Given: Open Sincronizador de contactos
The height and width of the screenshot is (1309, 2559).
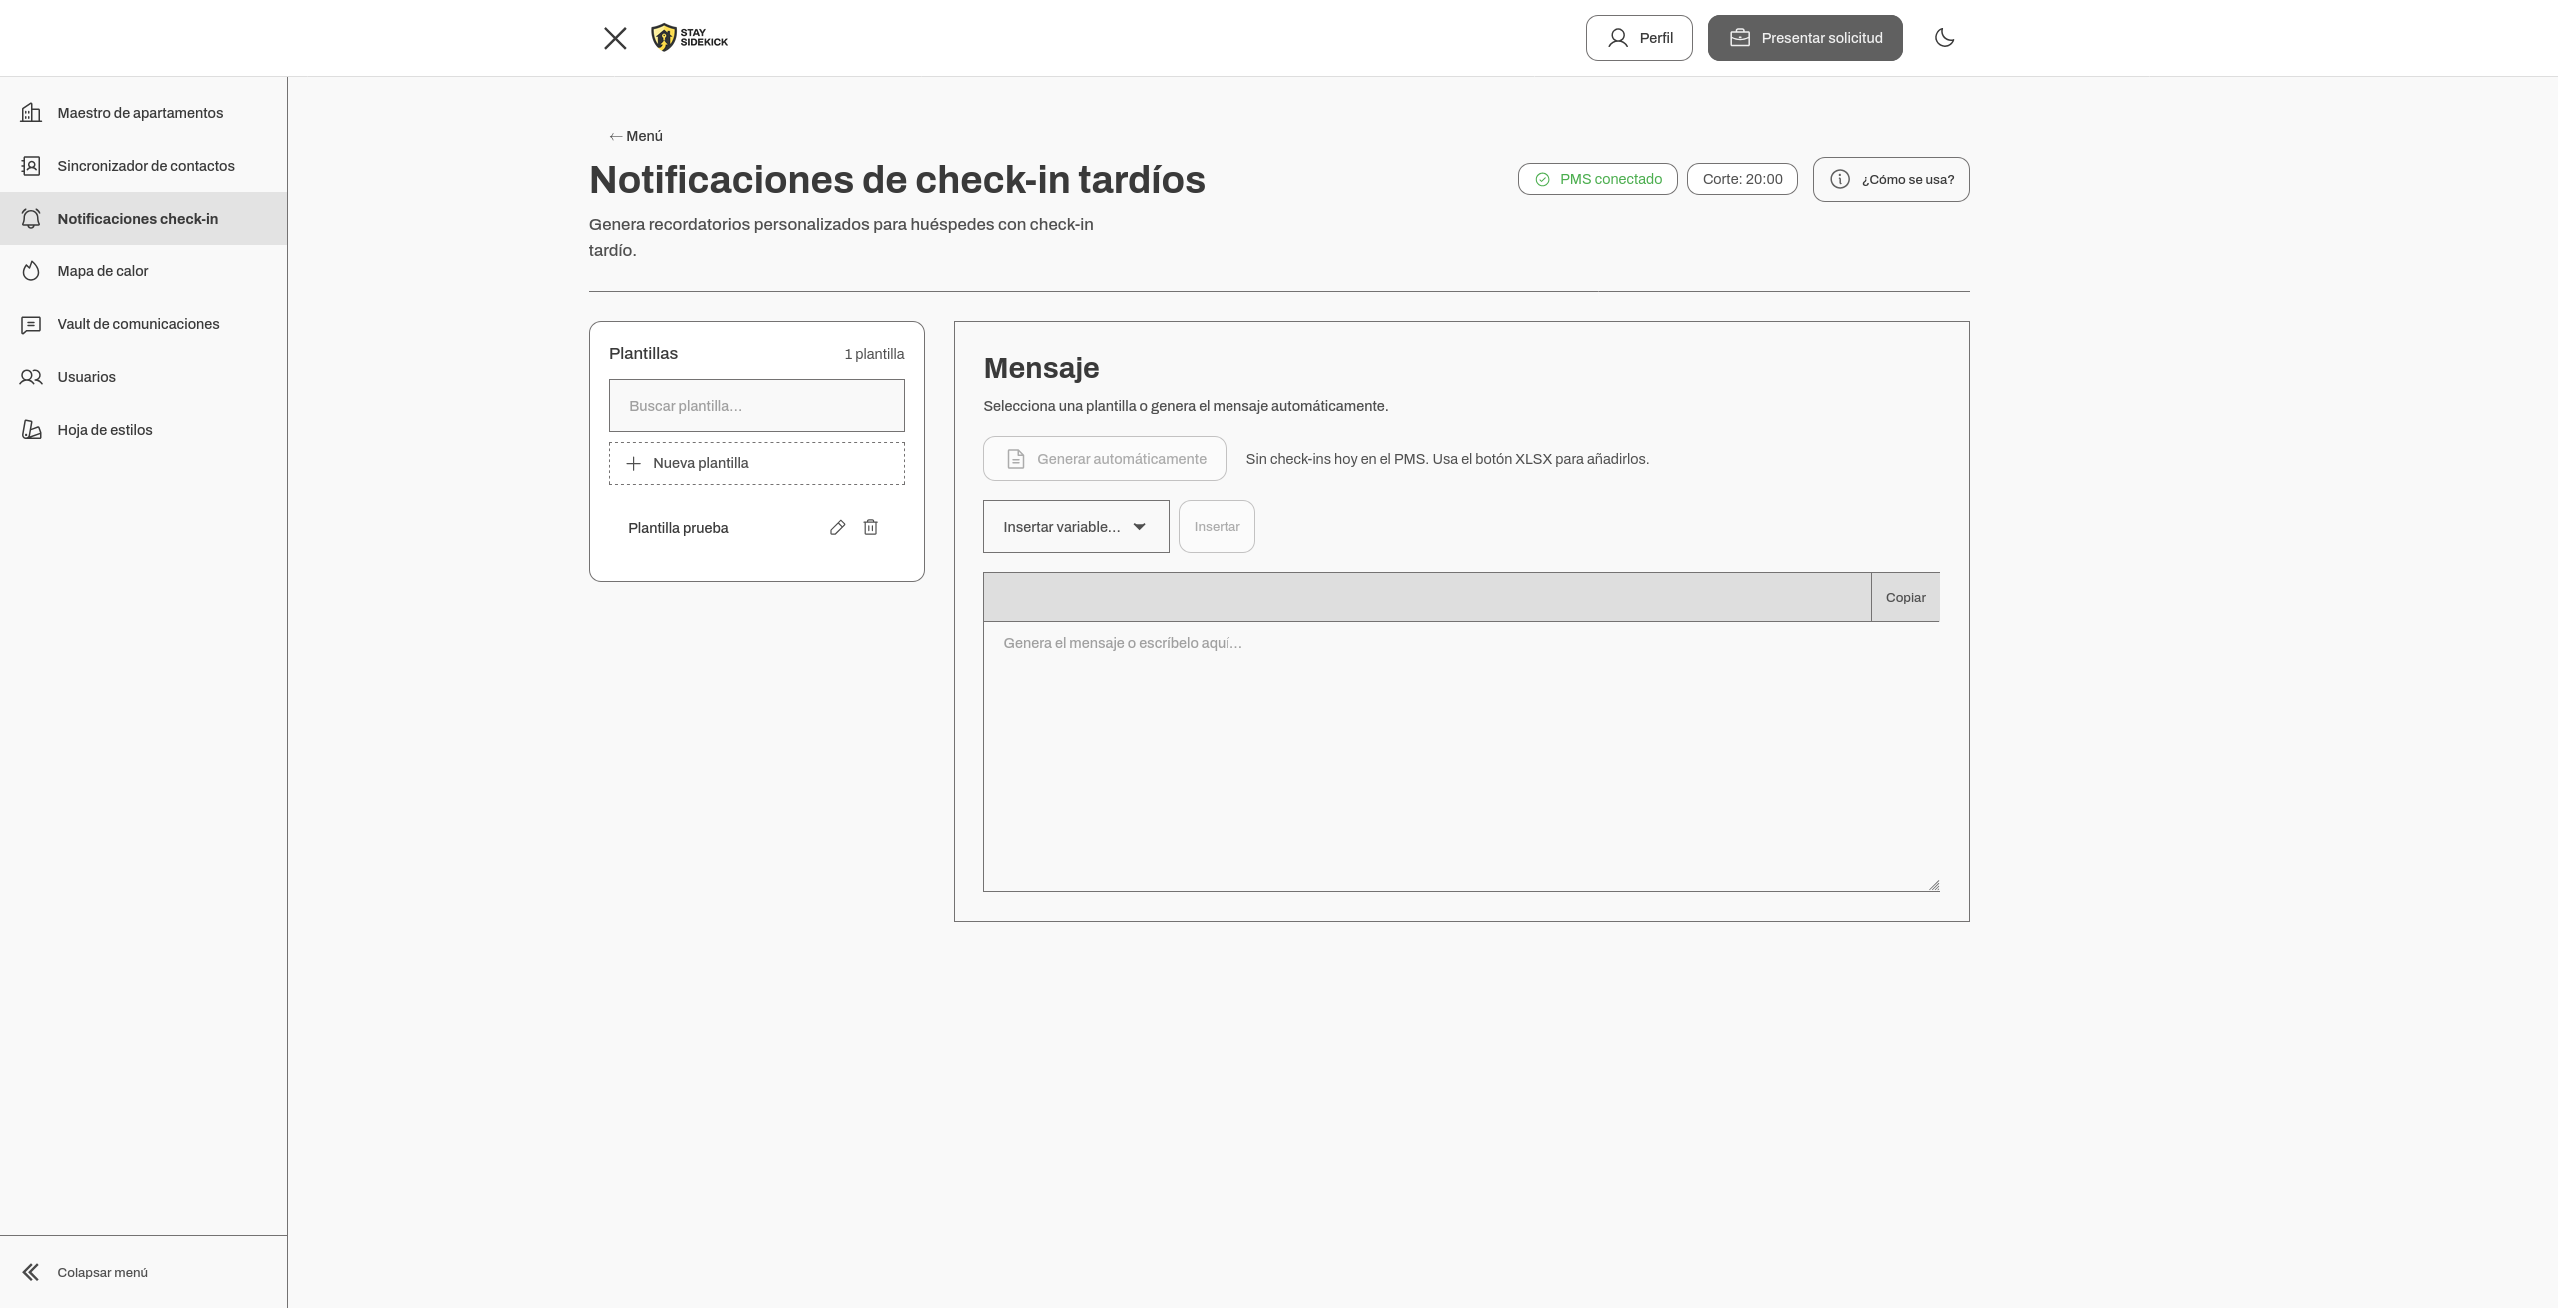Looking at the screenshot, I should click(143, 166).
